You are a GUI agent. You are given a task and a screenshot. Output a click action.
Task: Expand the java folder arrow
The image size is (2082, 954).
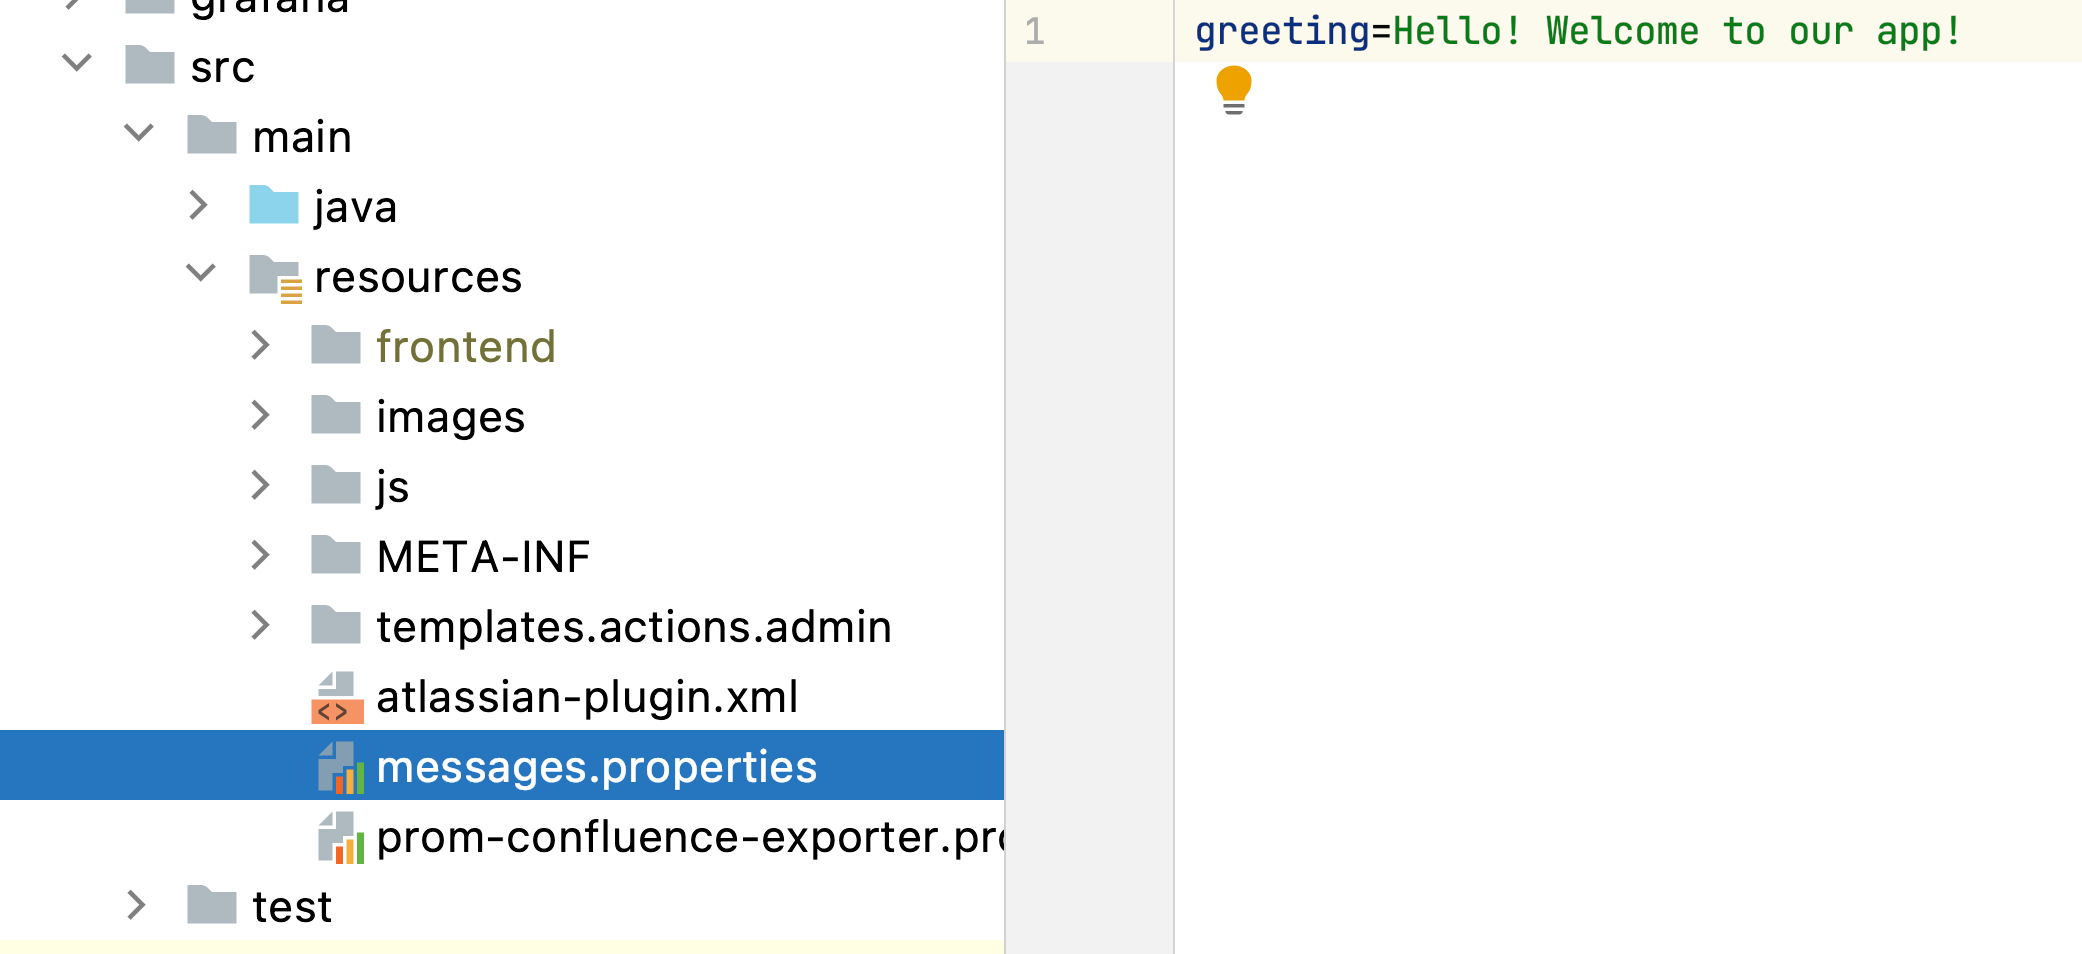[199, 205]
